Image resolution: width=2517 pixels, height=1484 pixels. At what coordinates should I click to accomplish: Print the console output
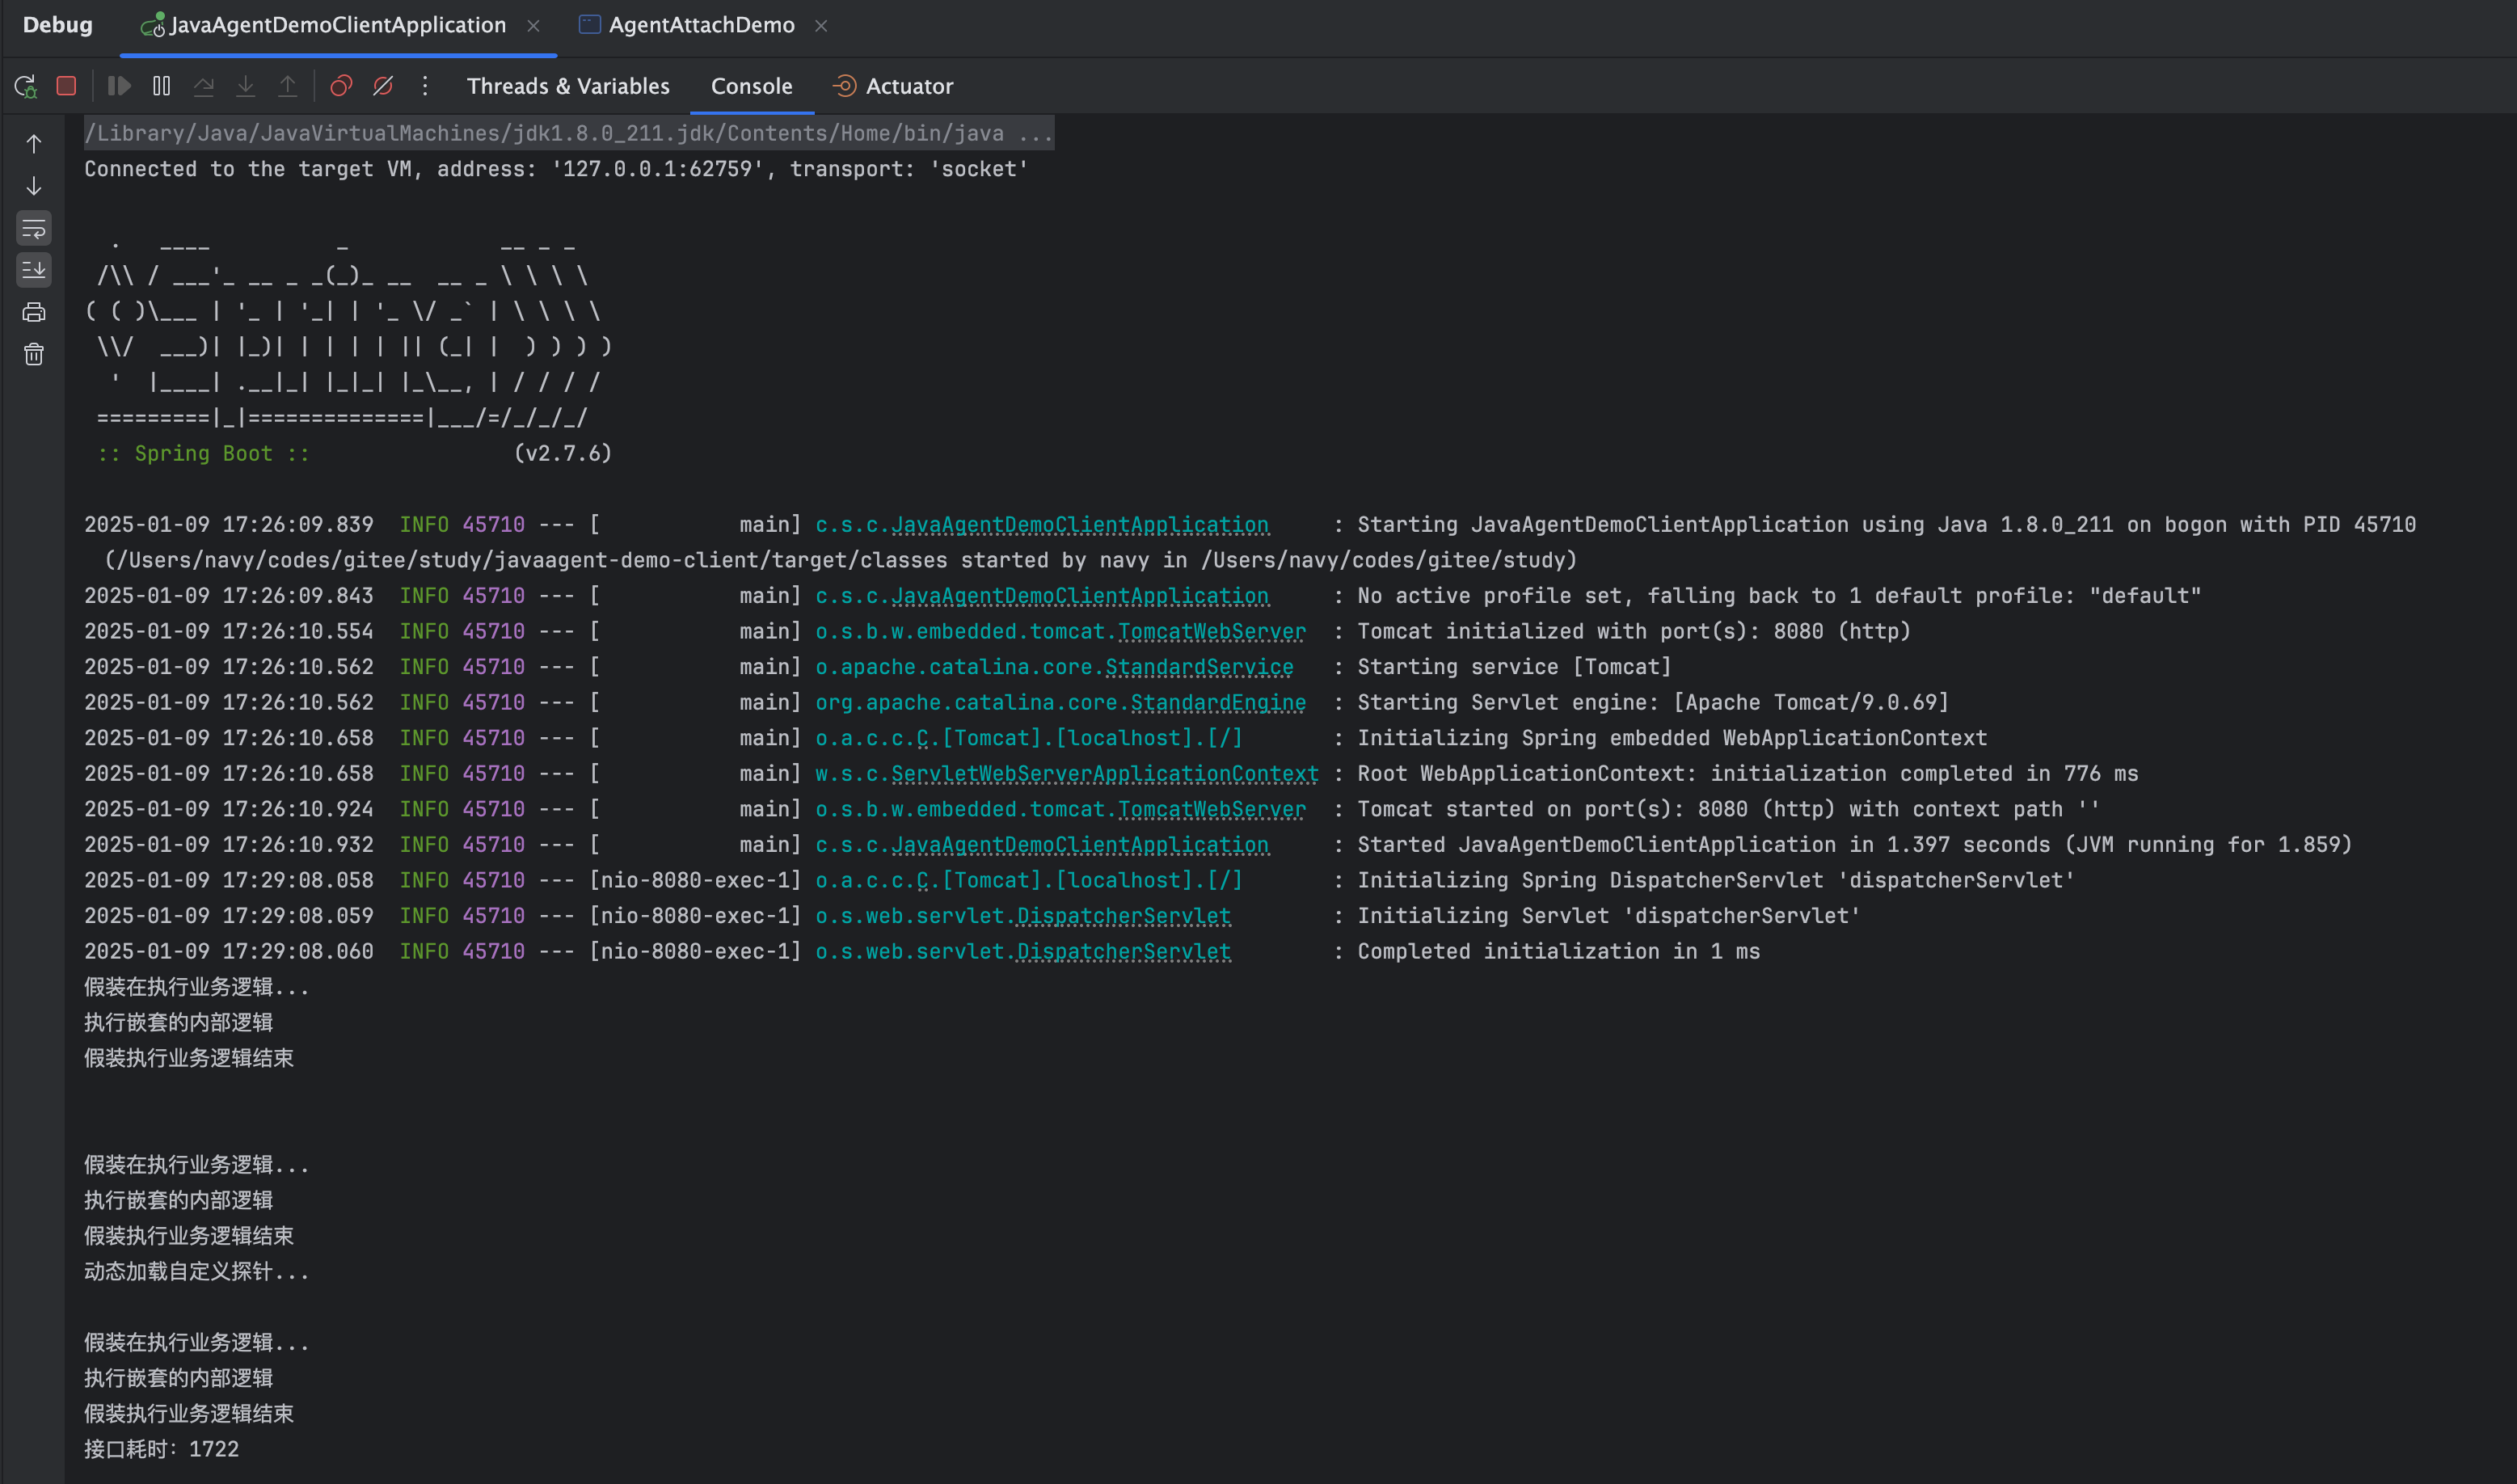(x=34, y=312)
